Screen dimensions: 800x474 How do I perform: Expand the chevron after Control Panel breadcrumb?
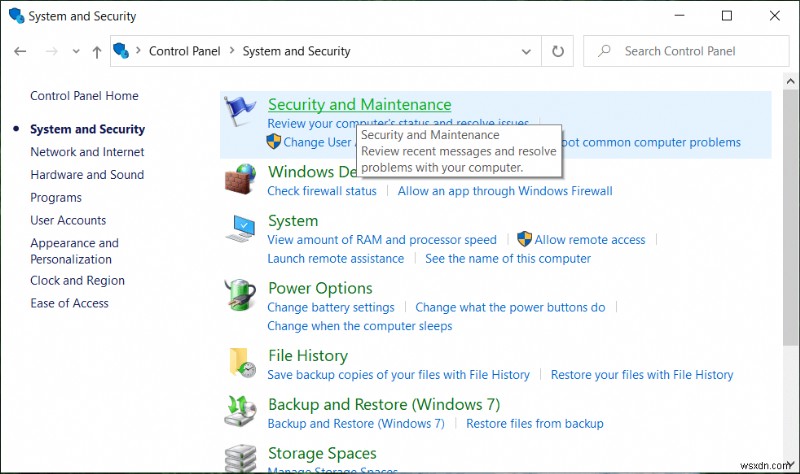(232, 51)
